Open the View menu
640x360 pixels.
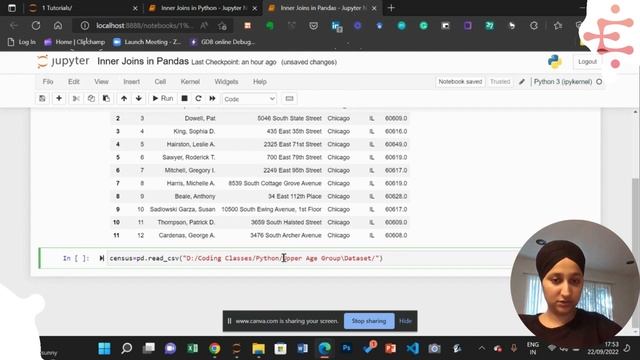(x=101, y=82)
